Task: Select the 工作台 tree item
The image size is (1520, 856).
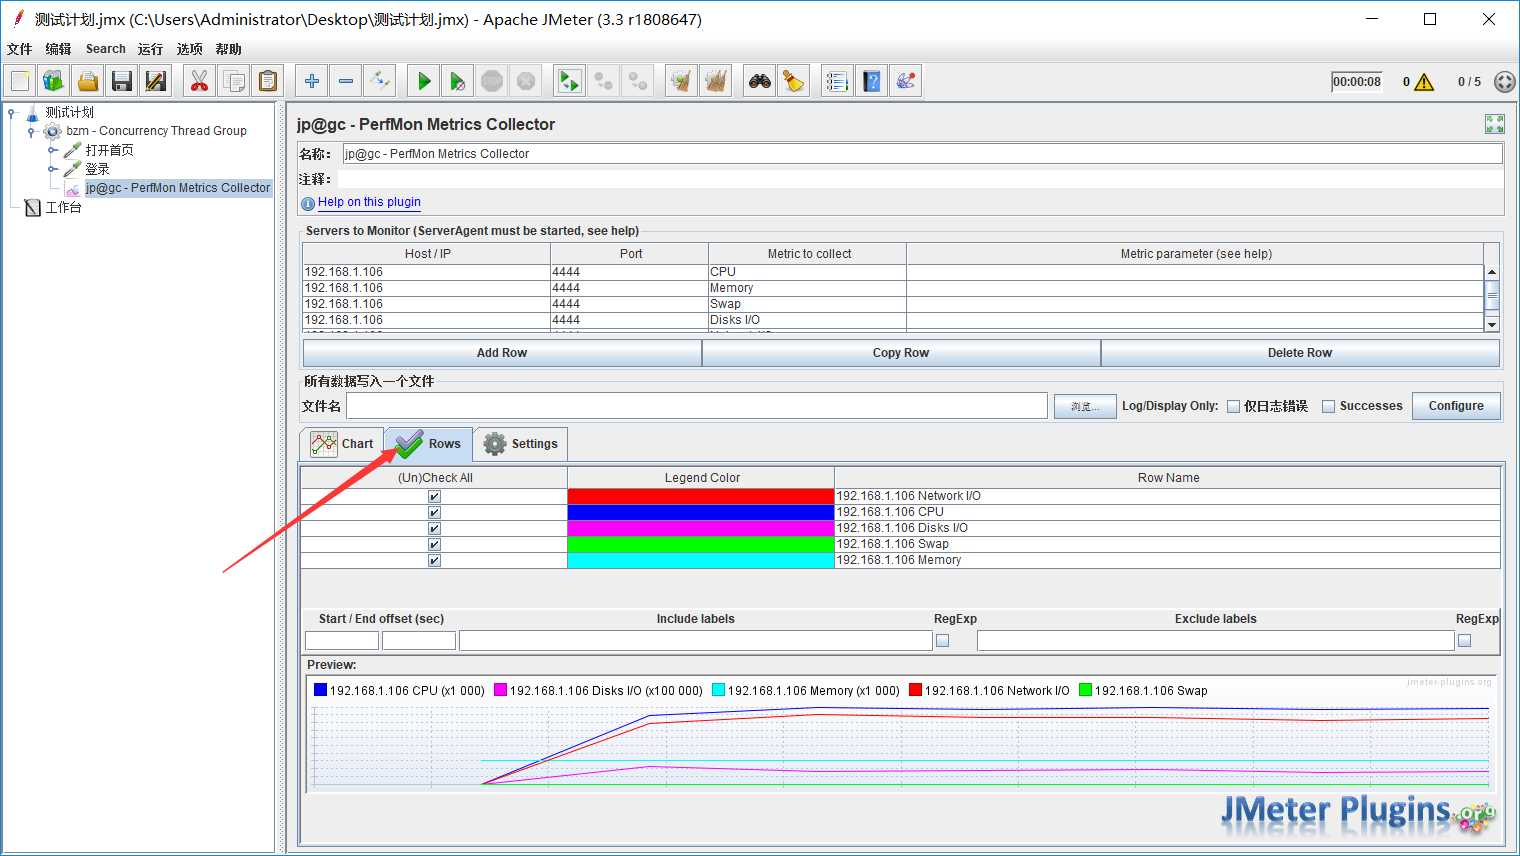Action: click(x=63, y=208)
